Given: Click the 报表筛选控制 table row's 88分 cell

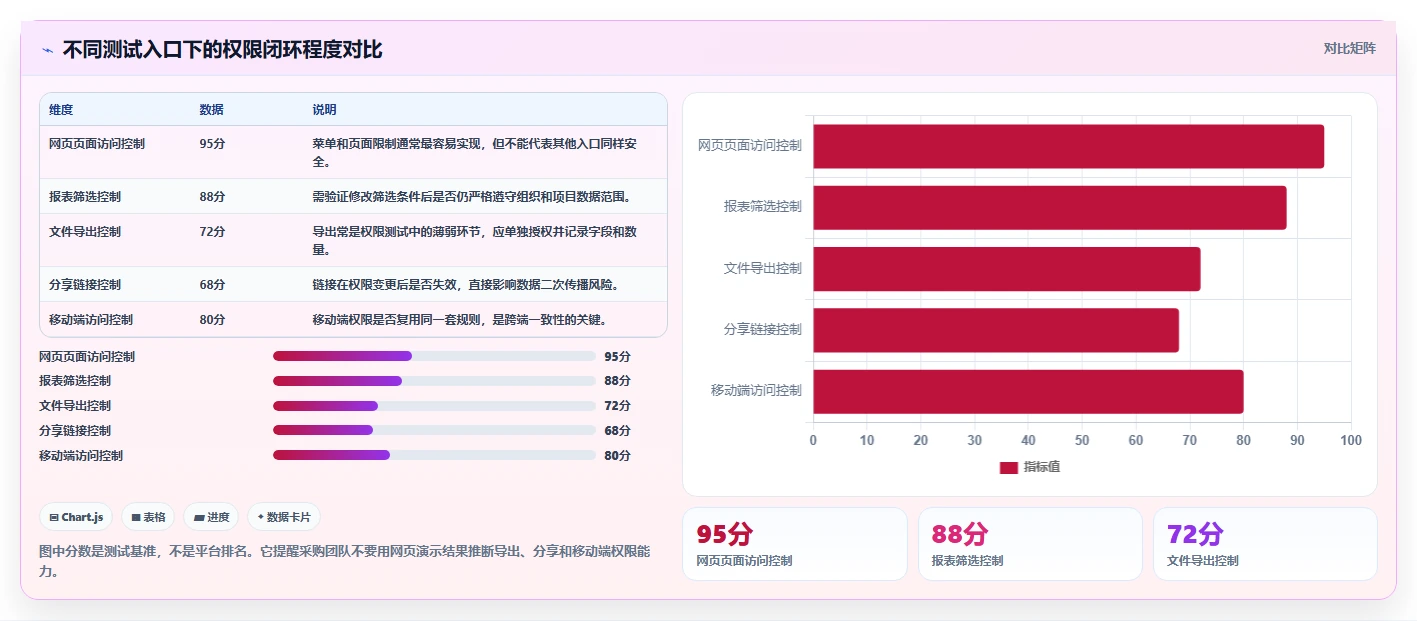Looking at the screenshot, I should pos(212,197).
